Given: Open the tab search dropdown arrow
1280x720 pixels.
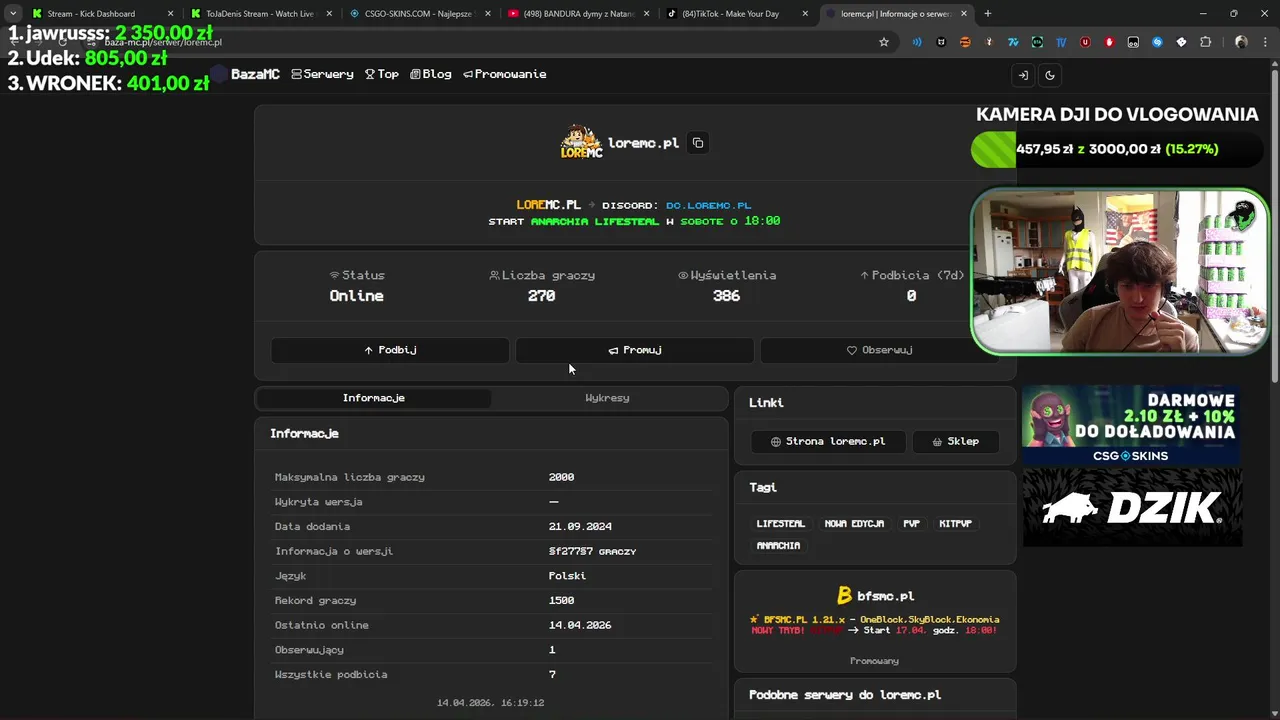Looking at the screenshot, I should click(12, 13).
